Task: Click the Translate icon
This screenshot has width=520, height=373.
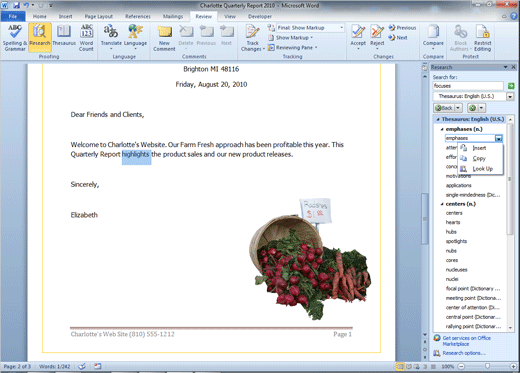Action: [x=111, y=37]
